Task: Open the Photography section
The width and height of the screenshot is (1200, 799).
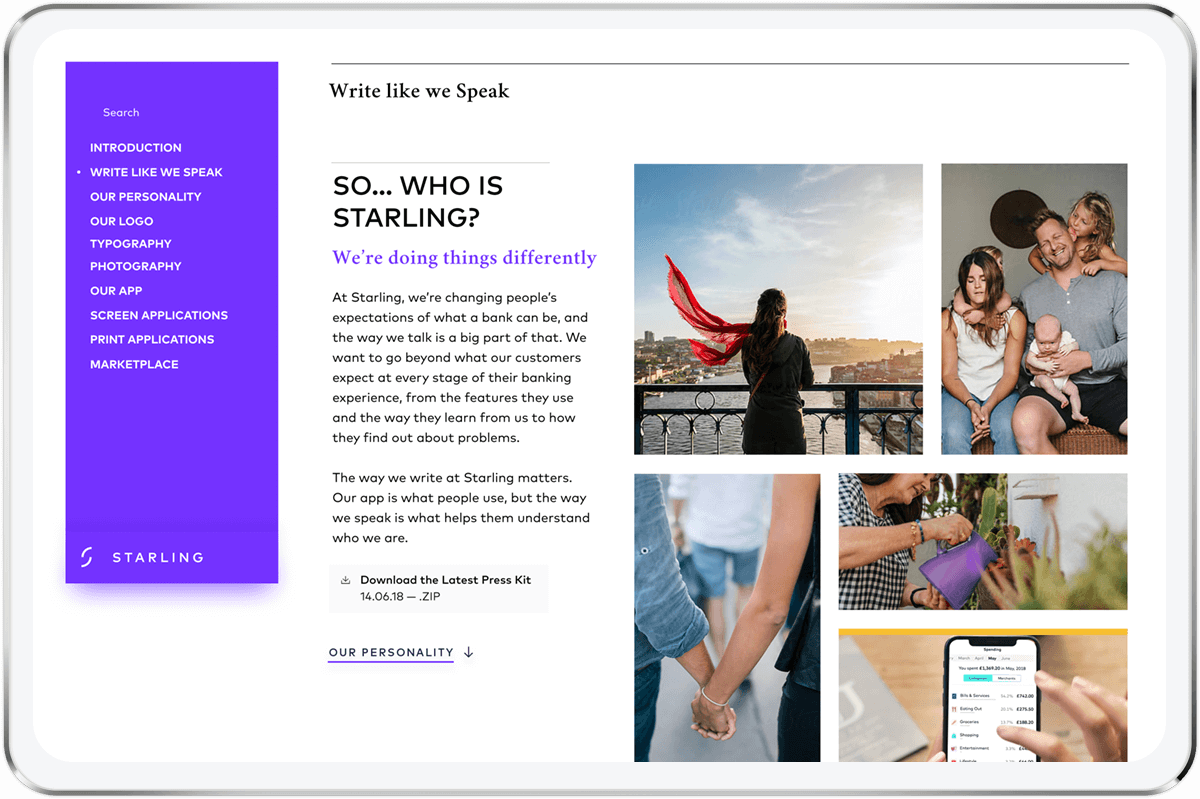Action: [x=136, y=267]
